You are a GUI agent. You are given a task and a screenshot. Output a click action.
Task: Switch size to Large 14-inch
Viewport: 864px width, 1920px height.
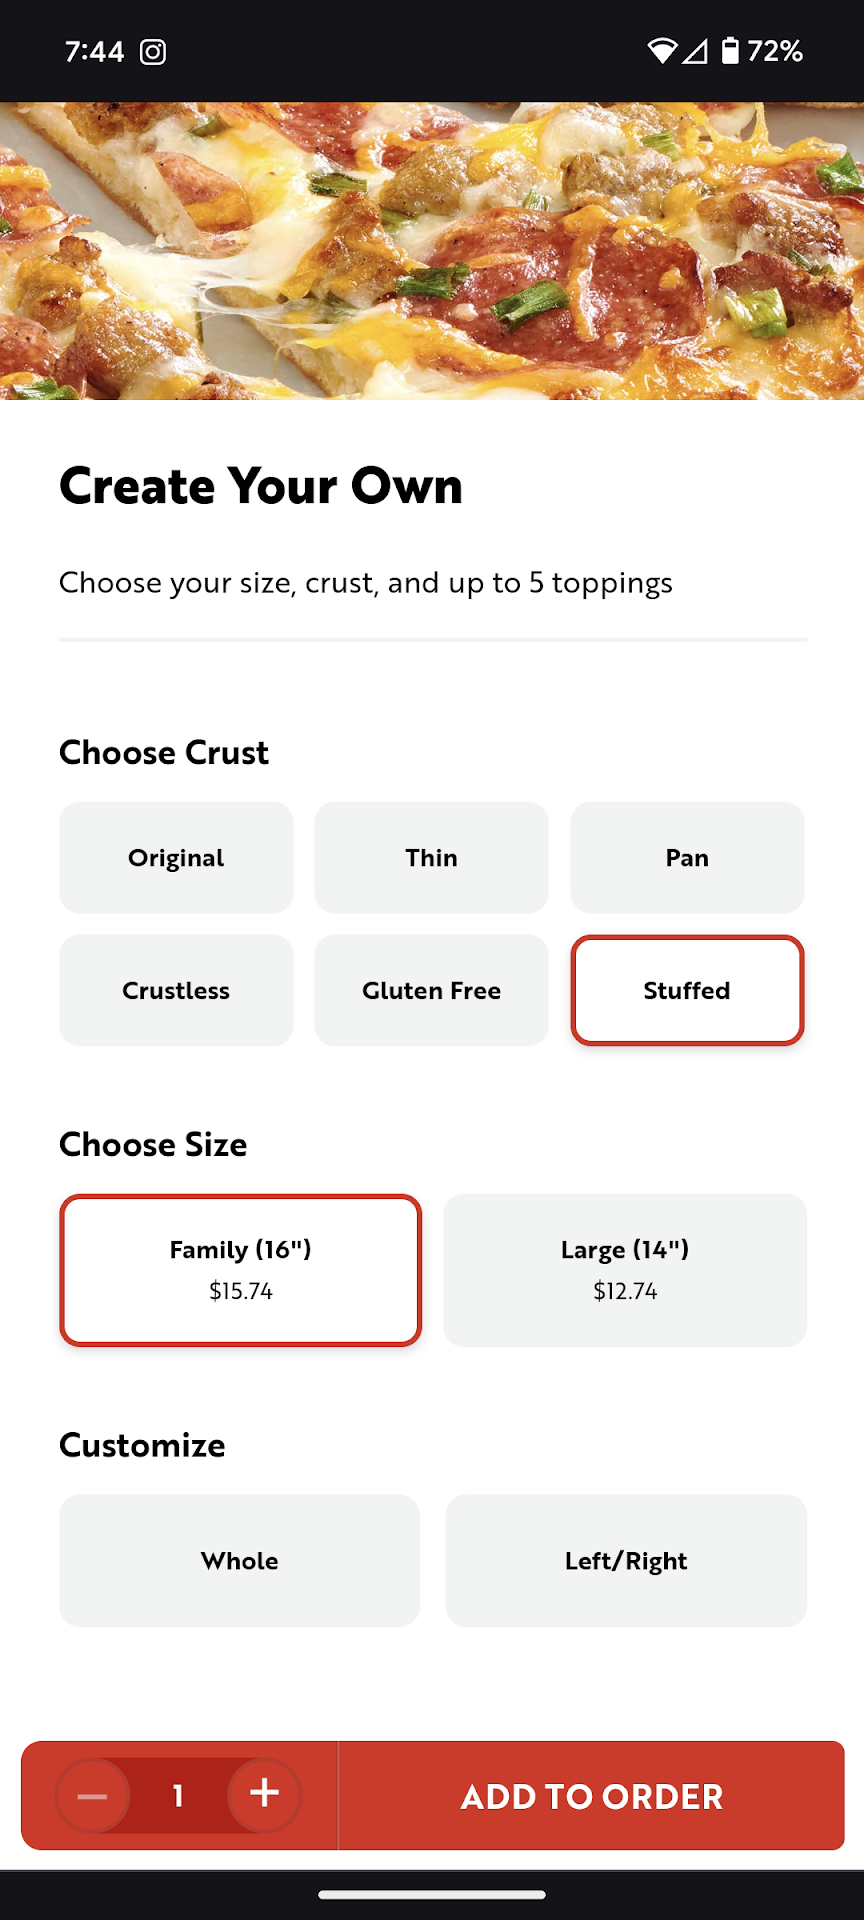tap(625, 1270)
